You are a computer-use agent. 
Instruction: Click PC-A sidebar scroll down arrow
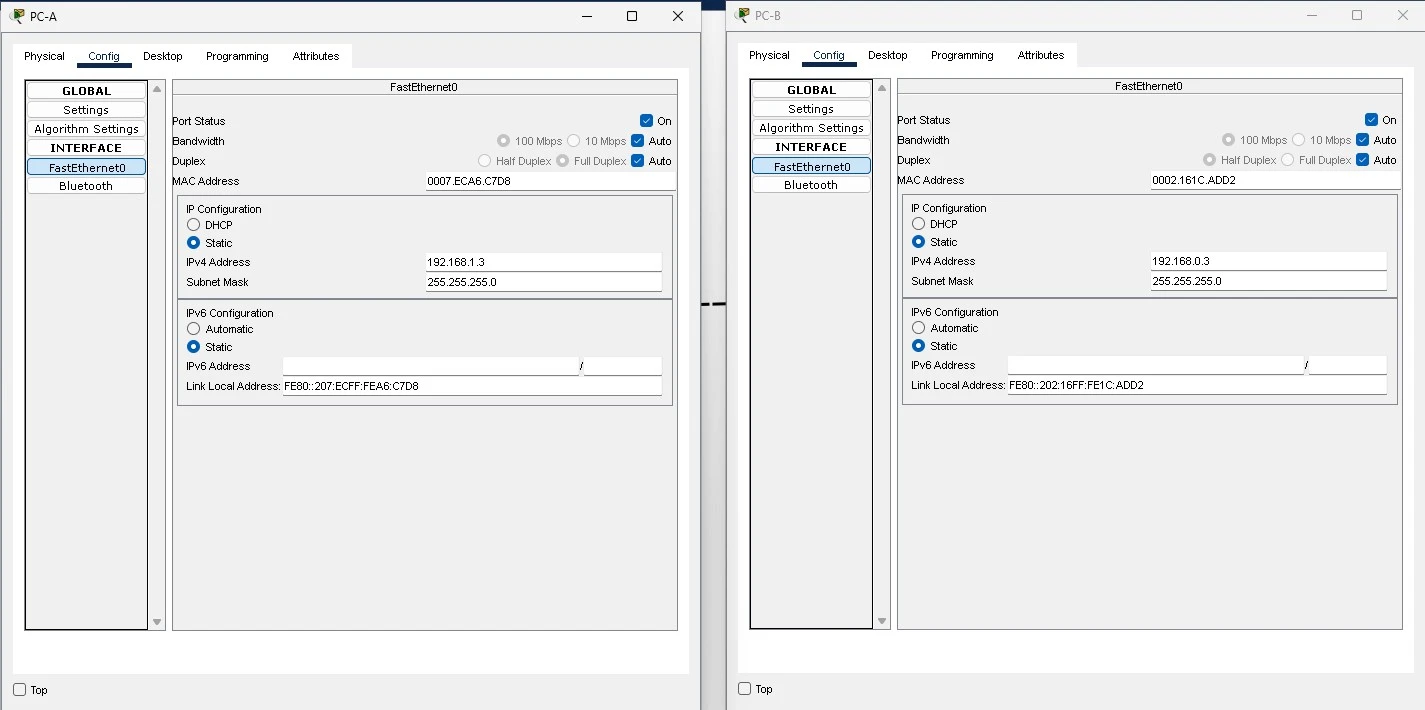(x=157, y=622)
